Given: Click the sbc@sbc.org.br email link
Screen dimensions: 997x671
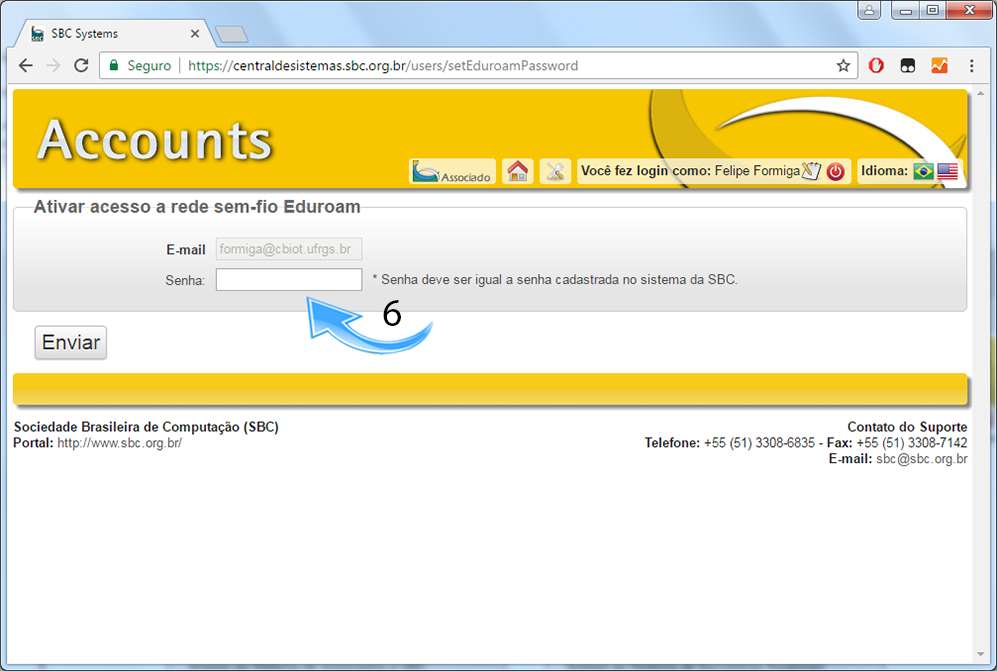Looking at the screenshot, I should coord(922,459).
